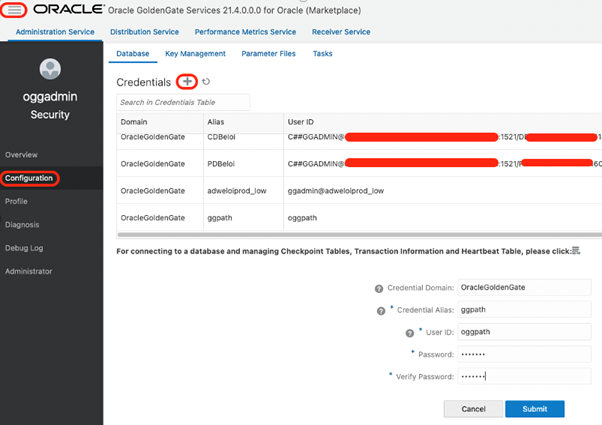Open the Performance Metrics Service tab
Screen dimensions: 602x425
(x=245, y=32)
